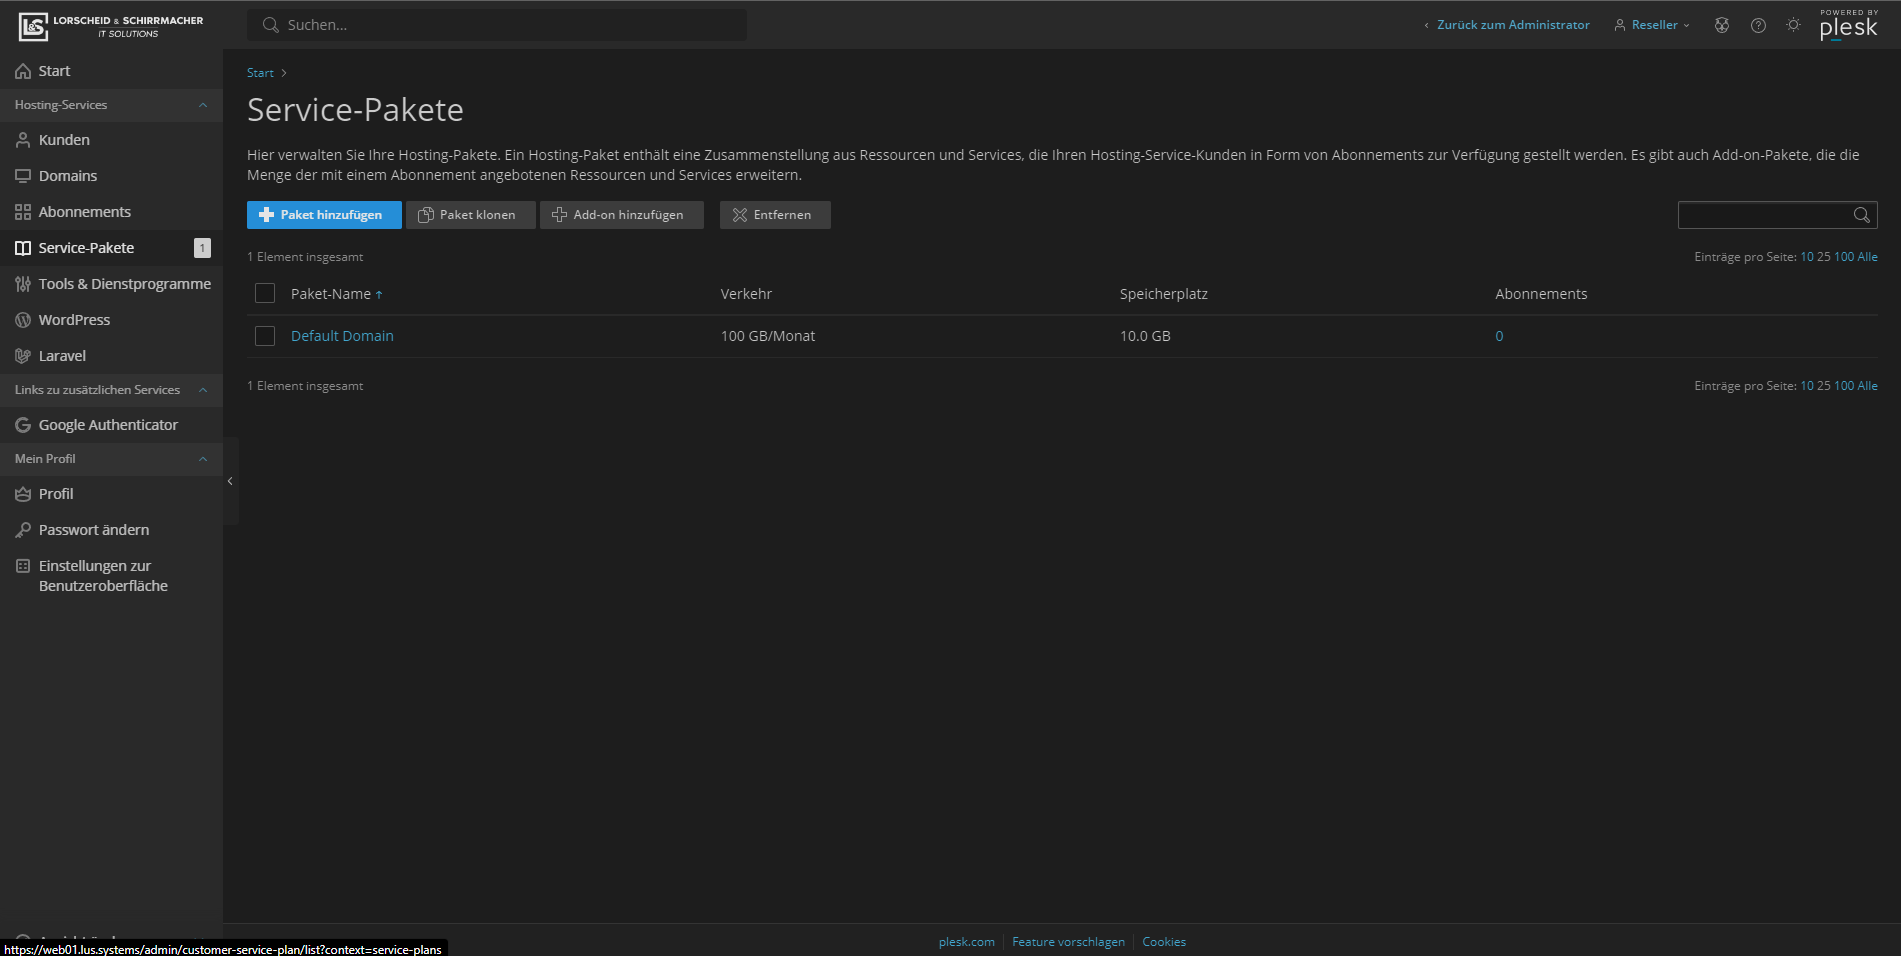1901x956 pixels.
Task: Open WordPress from the sidebar
Action: [74, 320]
